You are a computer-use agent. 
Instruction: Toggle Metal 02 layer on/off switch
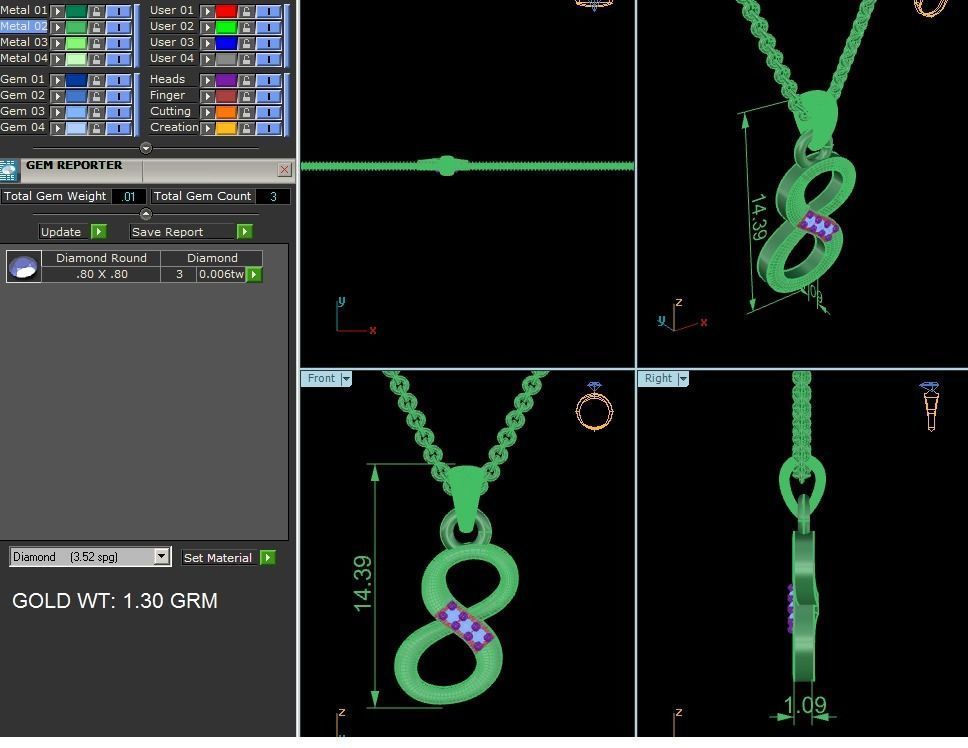[119, 27]
